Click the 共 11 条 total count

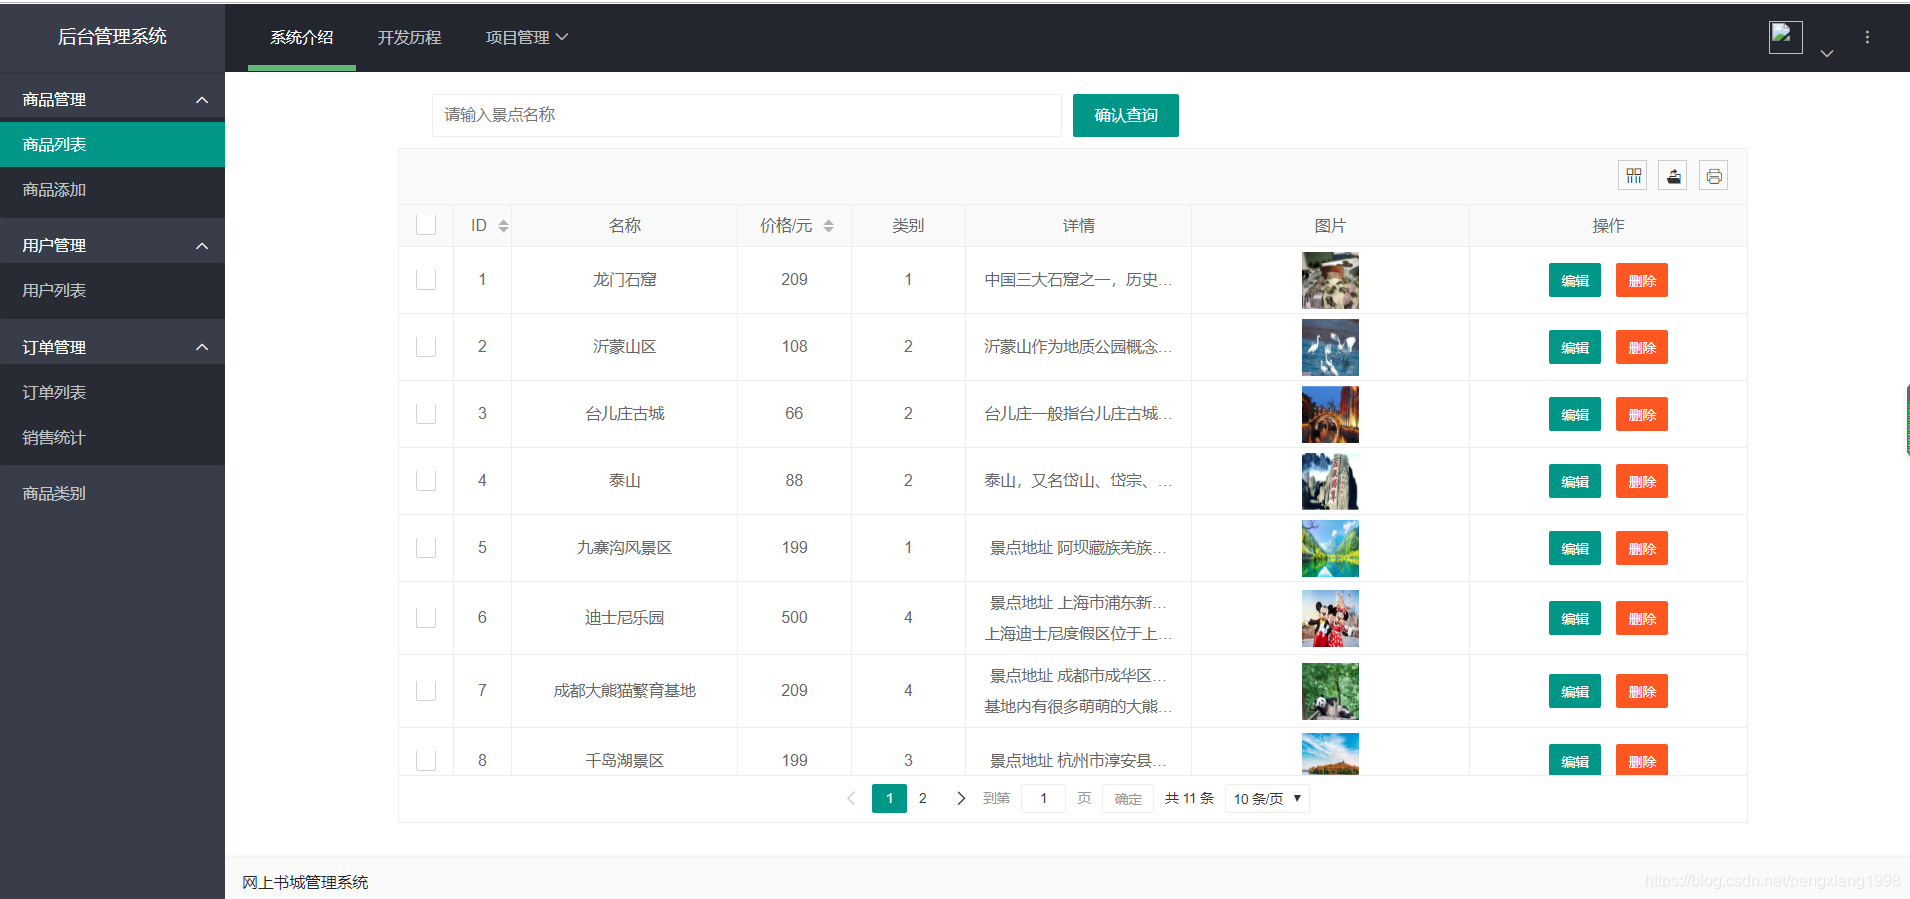[x=1189, y=798]
